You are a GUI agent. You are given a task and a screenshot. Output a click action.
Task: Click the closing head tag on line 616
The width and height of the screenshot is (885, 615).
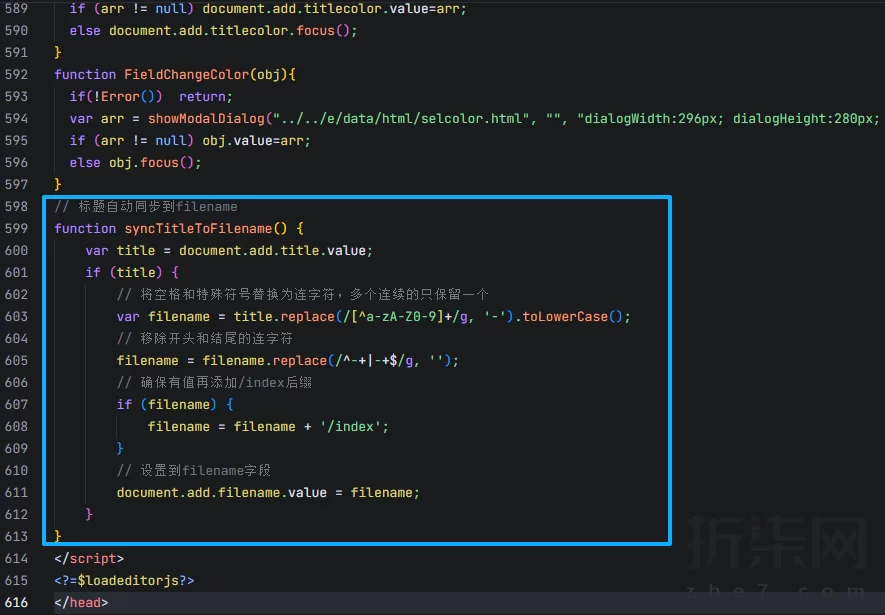pos(81,602)
